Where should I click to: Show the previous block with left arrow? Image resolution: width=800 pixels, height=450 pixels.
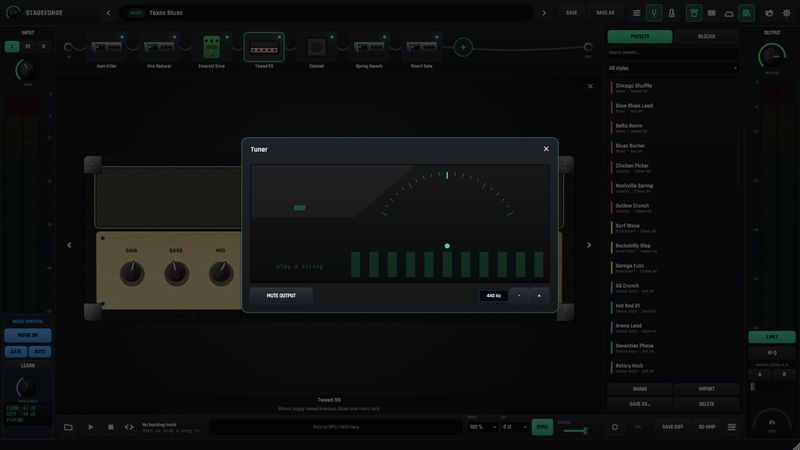69,245
